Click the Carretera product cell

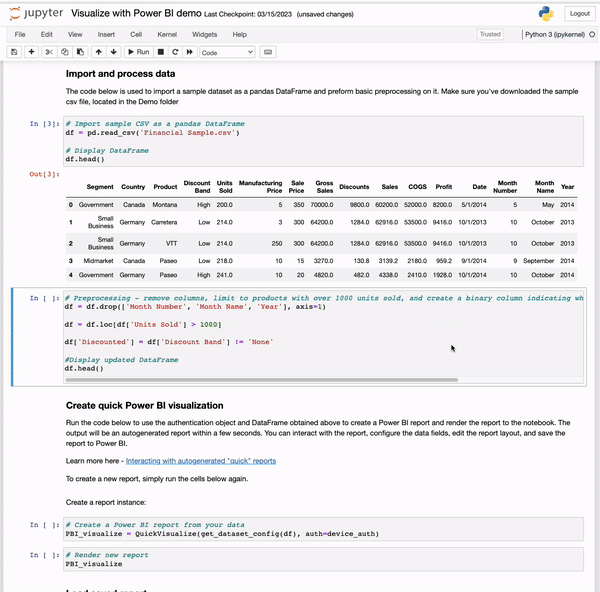(164, 222)
